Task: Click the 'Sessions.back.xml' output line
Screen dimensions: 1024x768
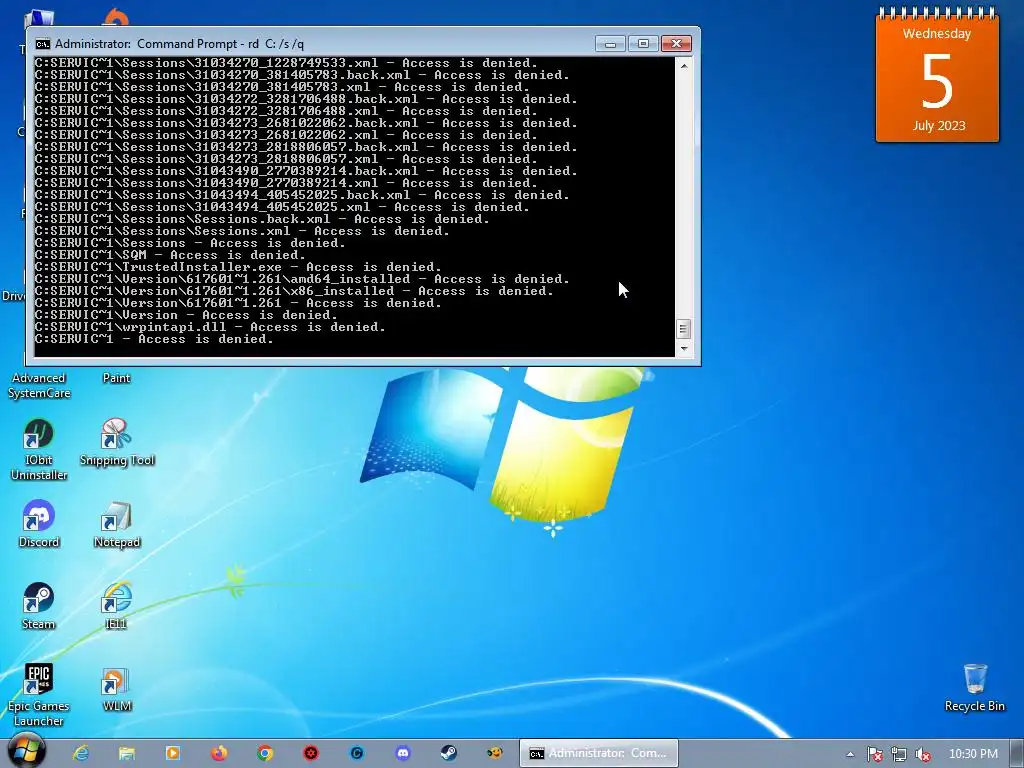Action: (x=262, y=219)
